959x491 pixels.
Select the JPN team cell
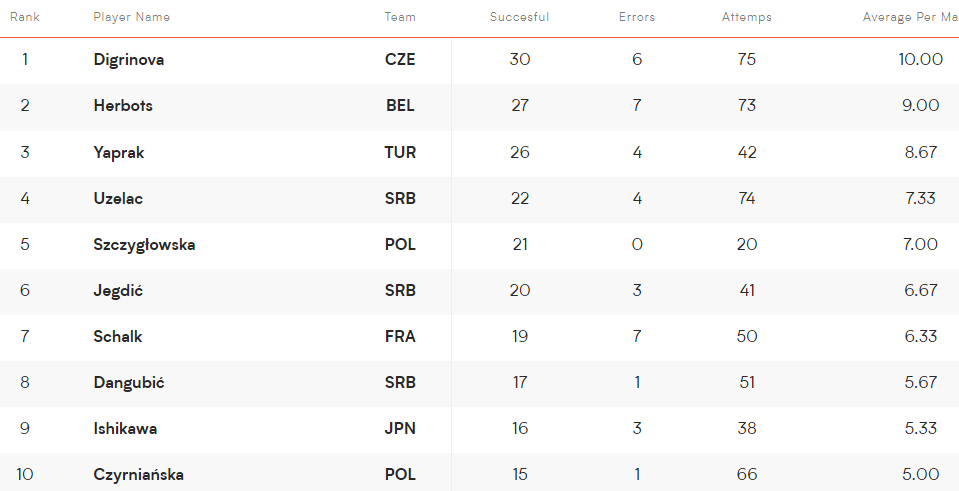click(400, 429)
